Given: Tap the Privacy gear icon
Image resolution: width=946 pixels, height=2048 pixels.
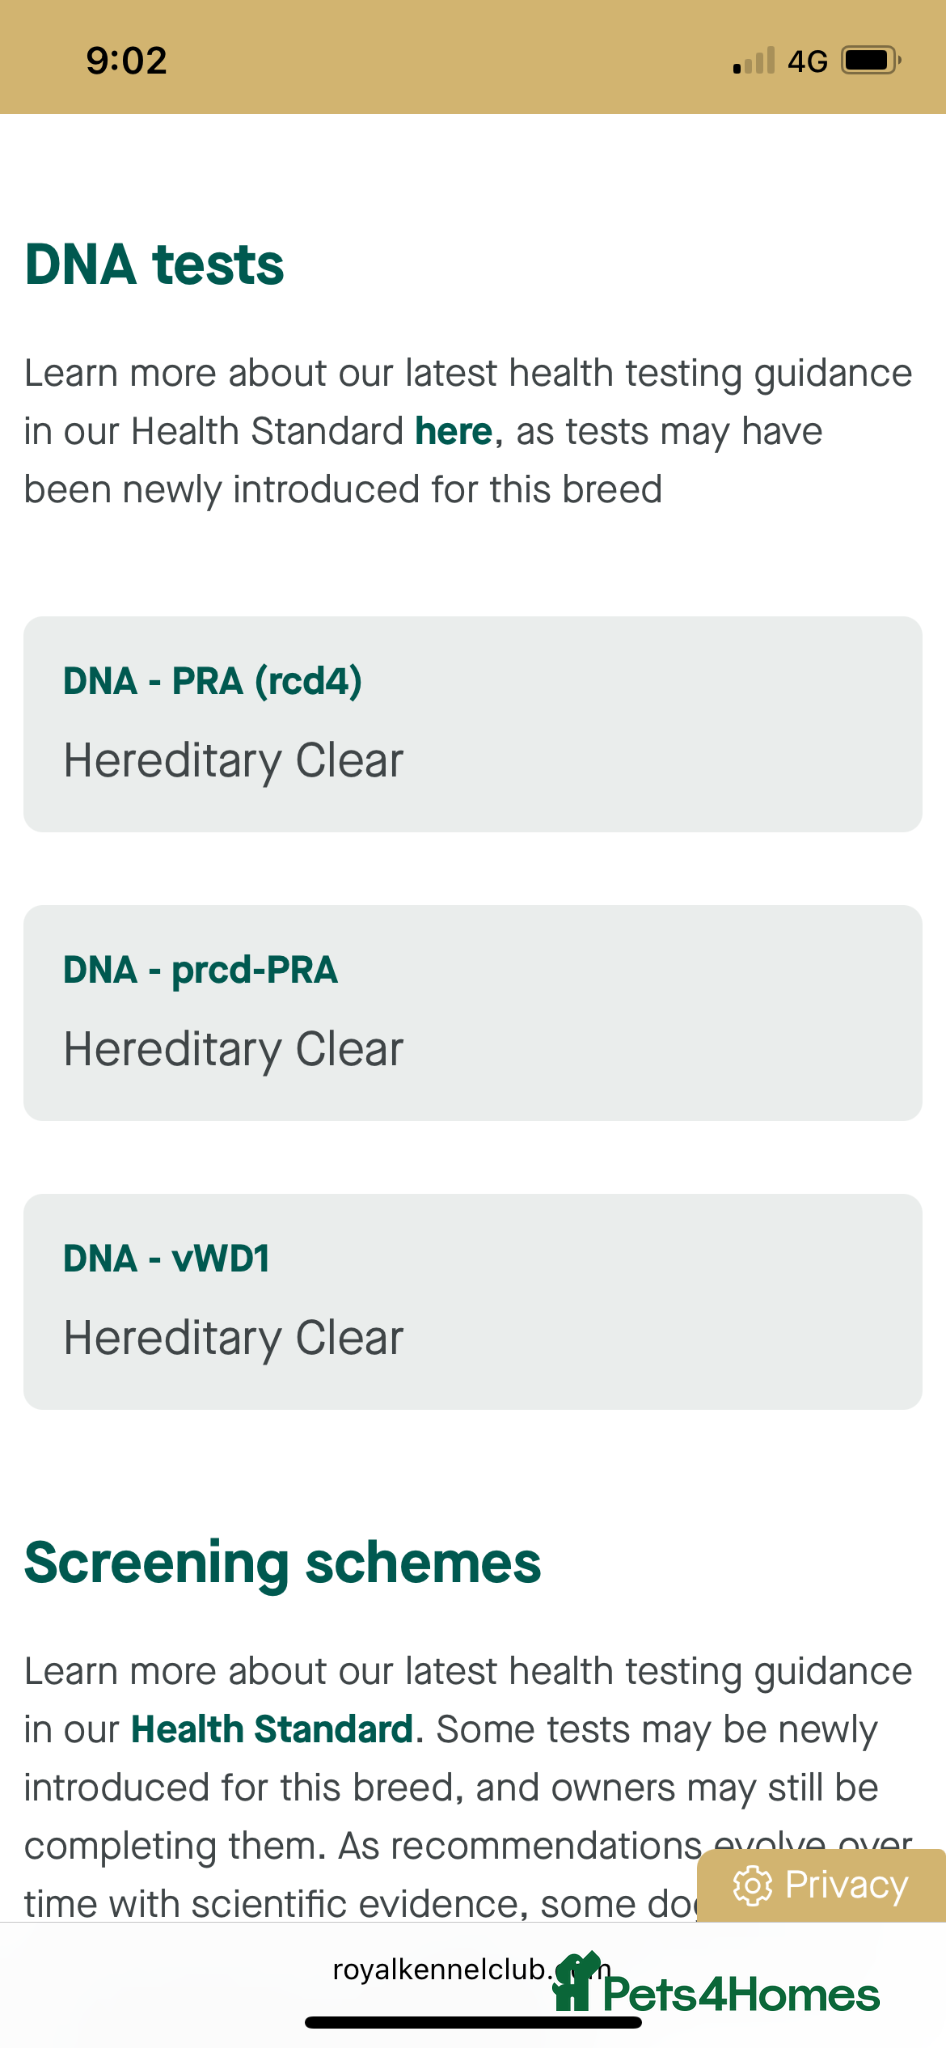Looking at the screenshot, I should tap(752, 1885).
